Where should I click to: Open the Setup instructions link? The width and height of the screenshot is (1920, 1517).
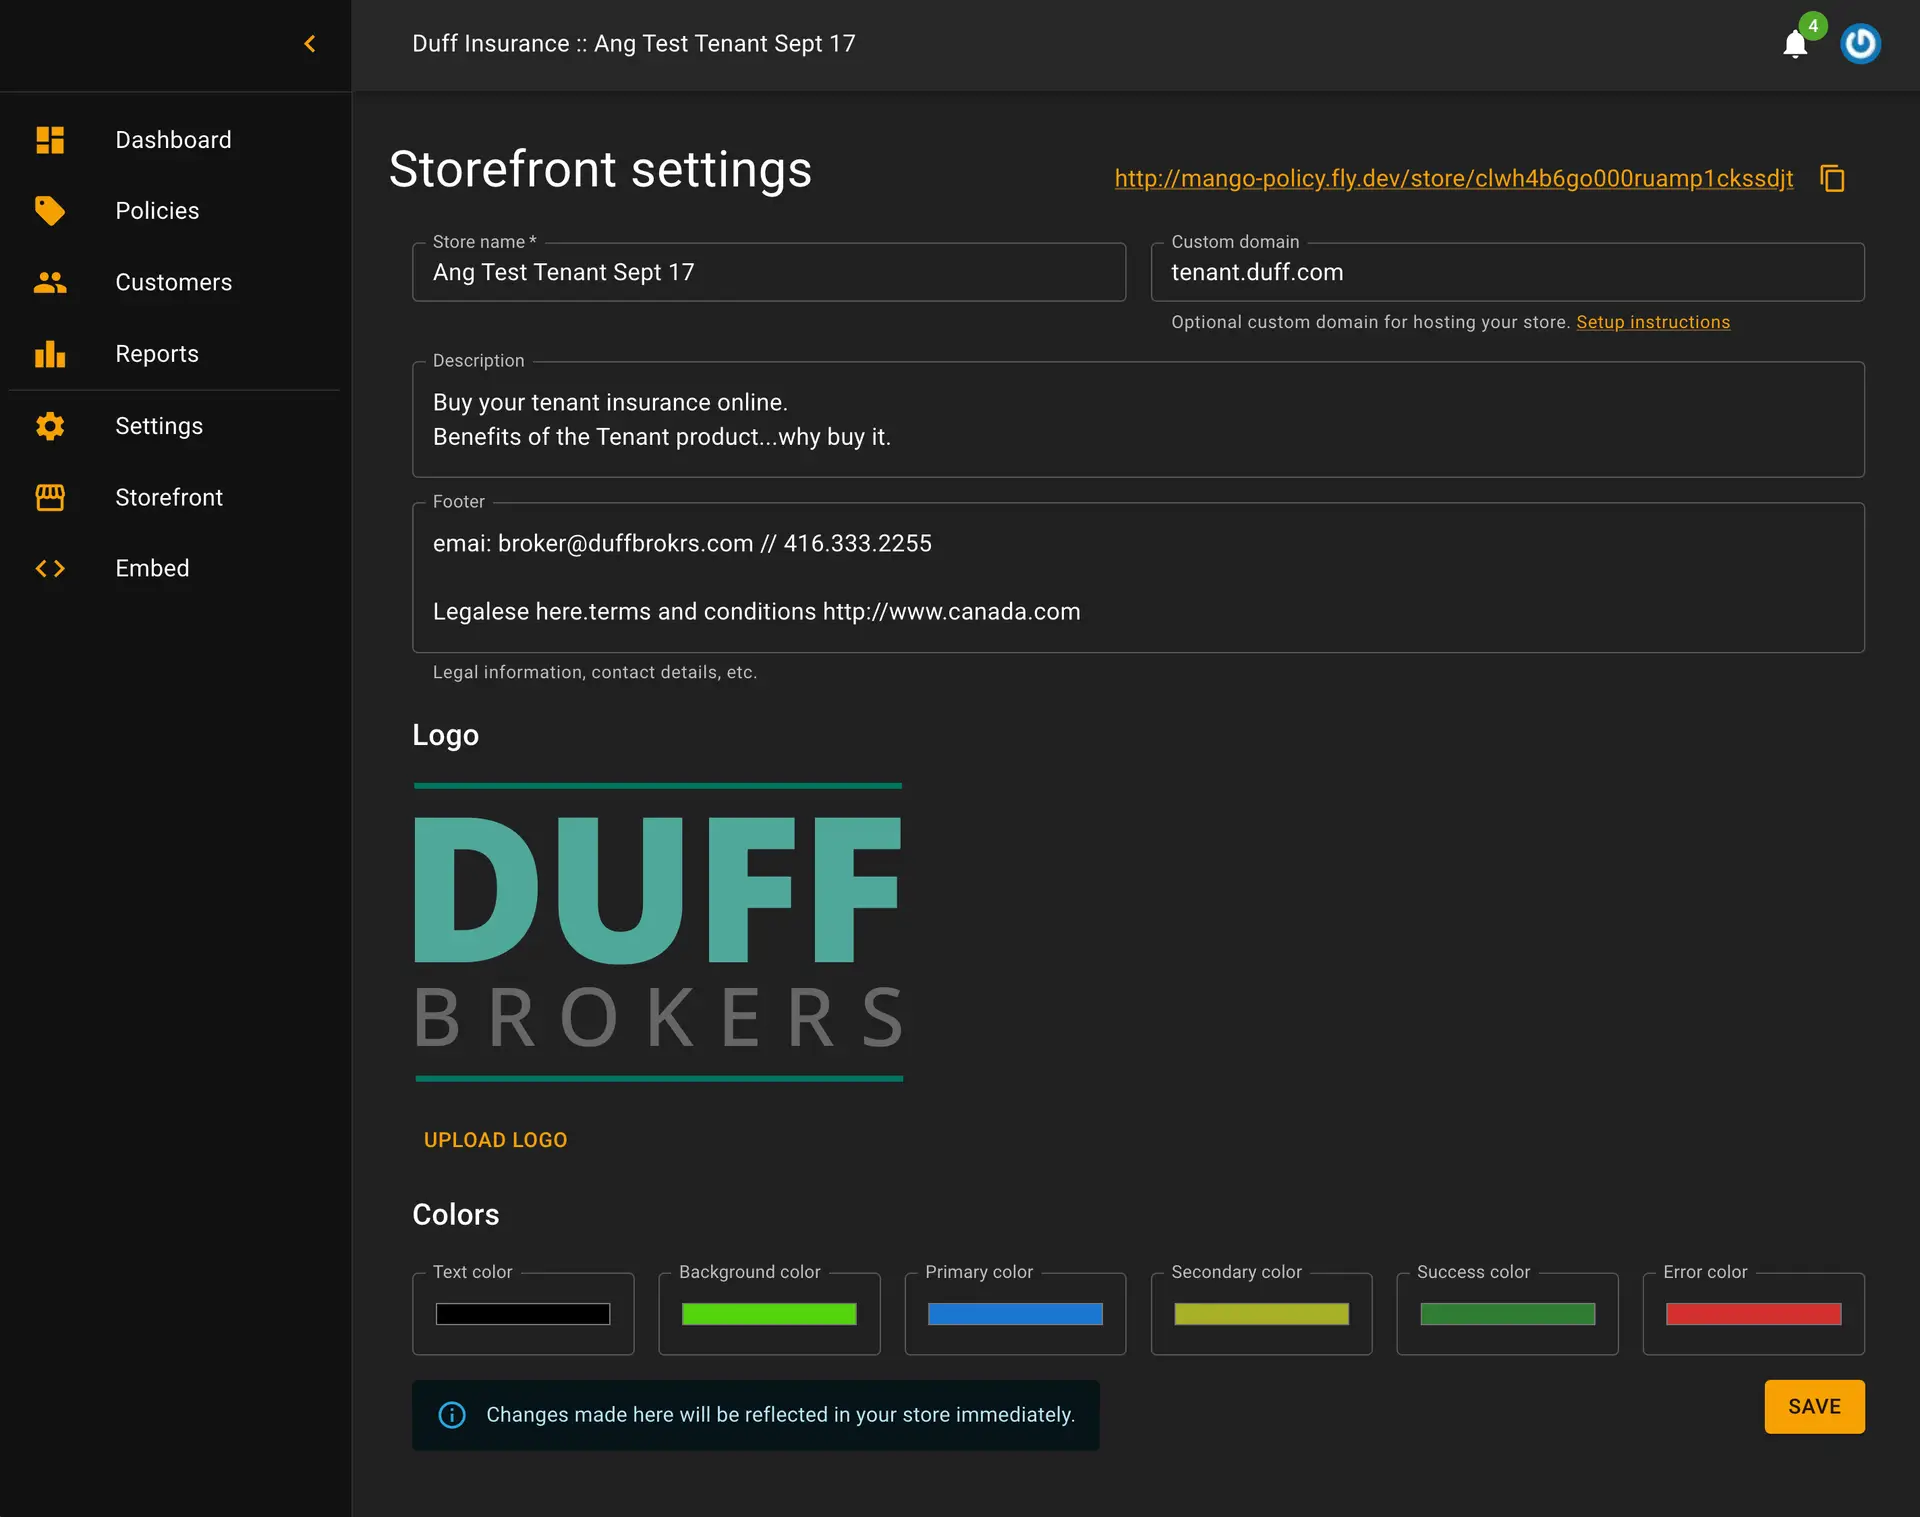coord(1653,322)
